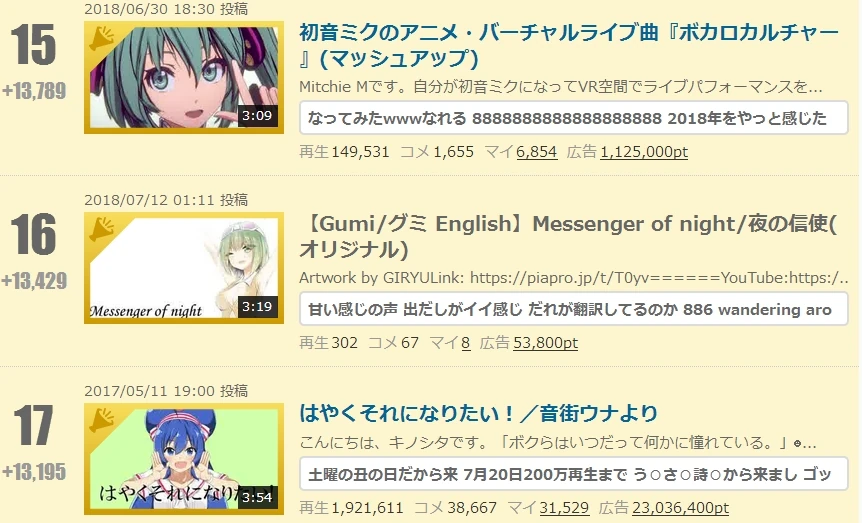Screen dimensions: 862x523
Task: Click the 6,854 mylist count link
Action: [x=537, y=152]
